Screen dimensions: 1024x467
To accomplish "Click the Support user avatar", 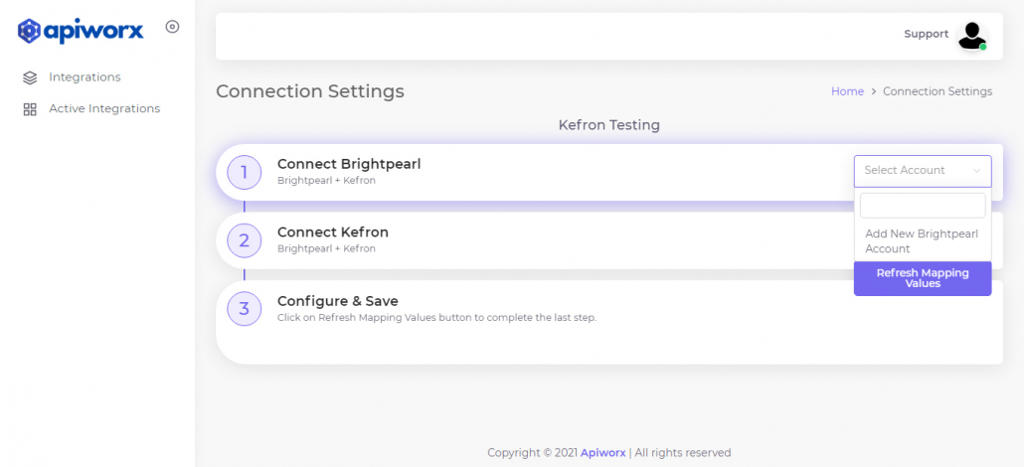I will pos(972,36).
